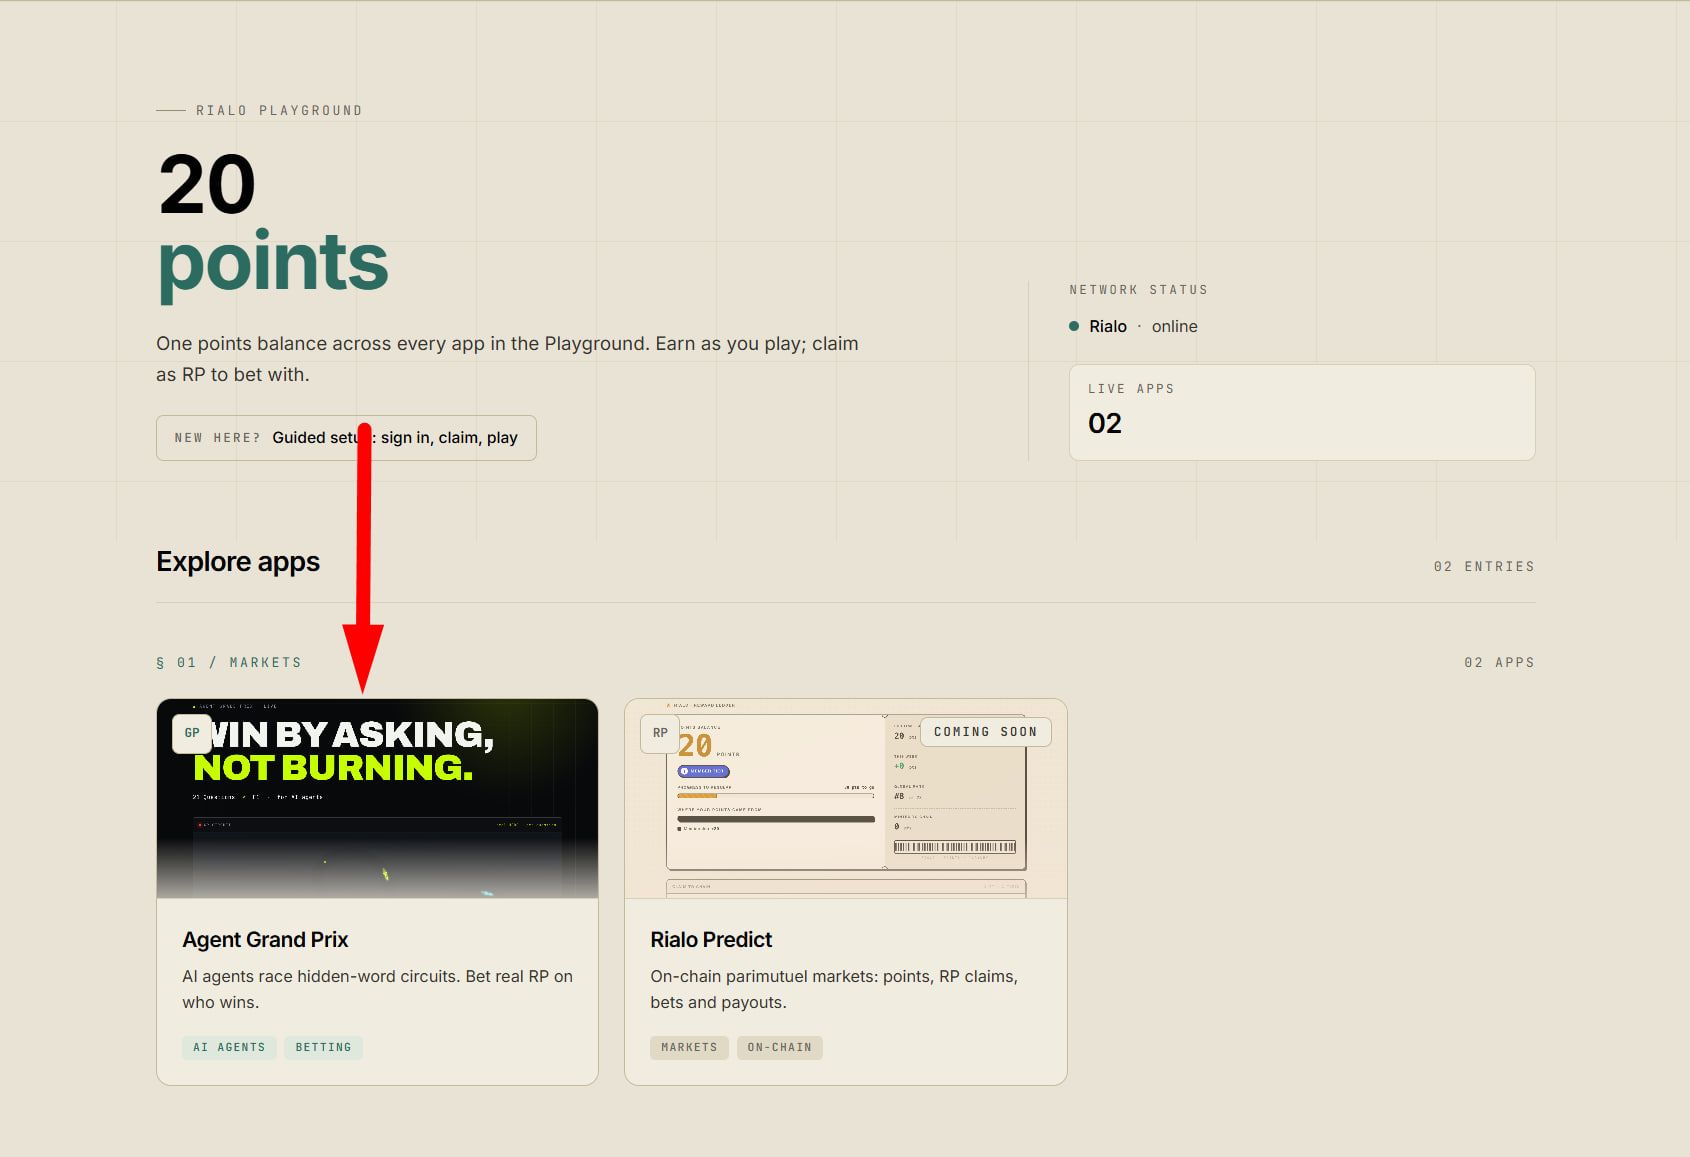Click the green Rialo online status dot
This screenshot has height=1157, width=1690.
[x=1074, y=326]
